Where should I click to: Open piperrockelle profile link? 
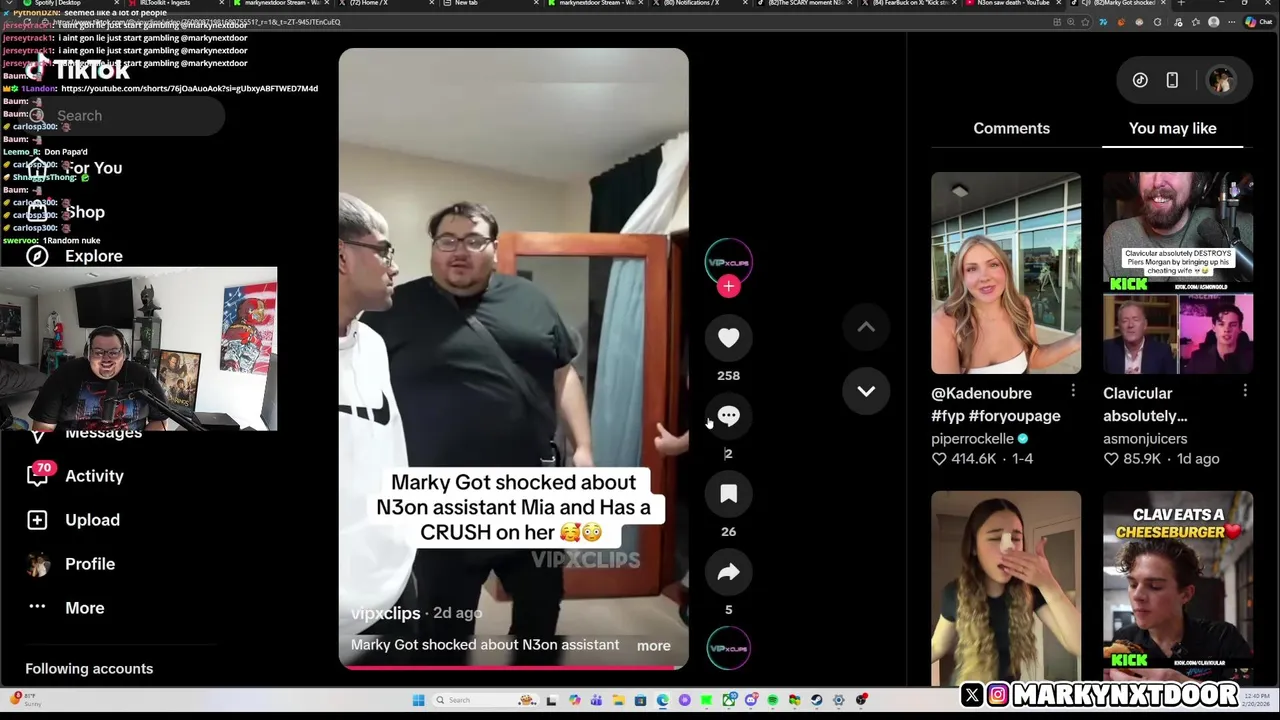click(x=972, y=439)
